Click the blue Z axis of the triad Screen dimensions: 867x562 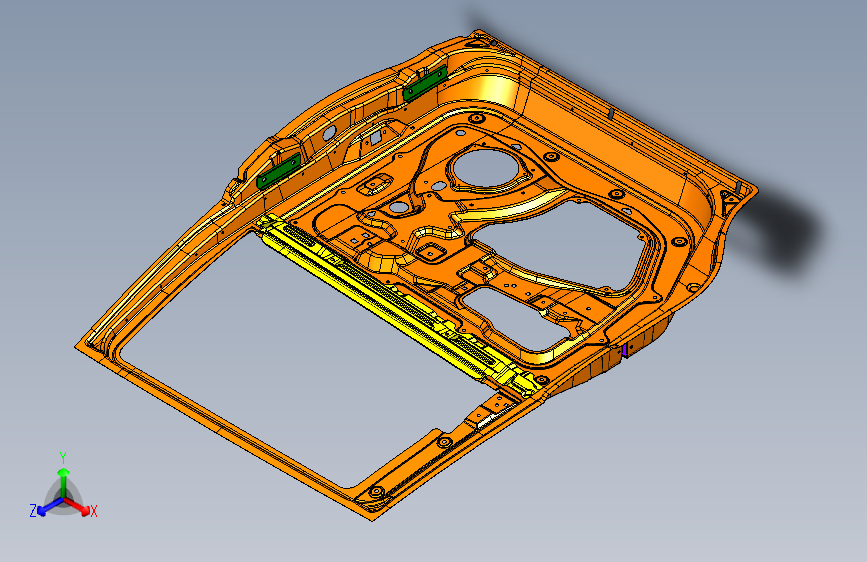pyautogui.click(x=50, y=507)
